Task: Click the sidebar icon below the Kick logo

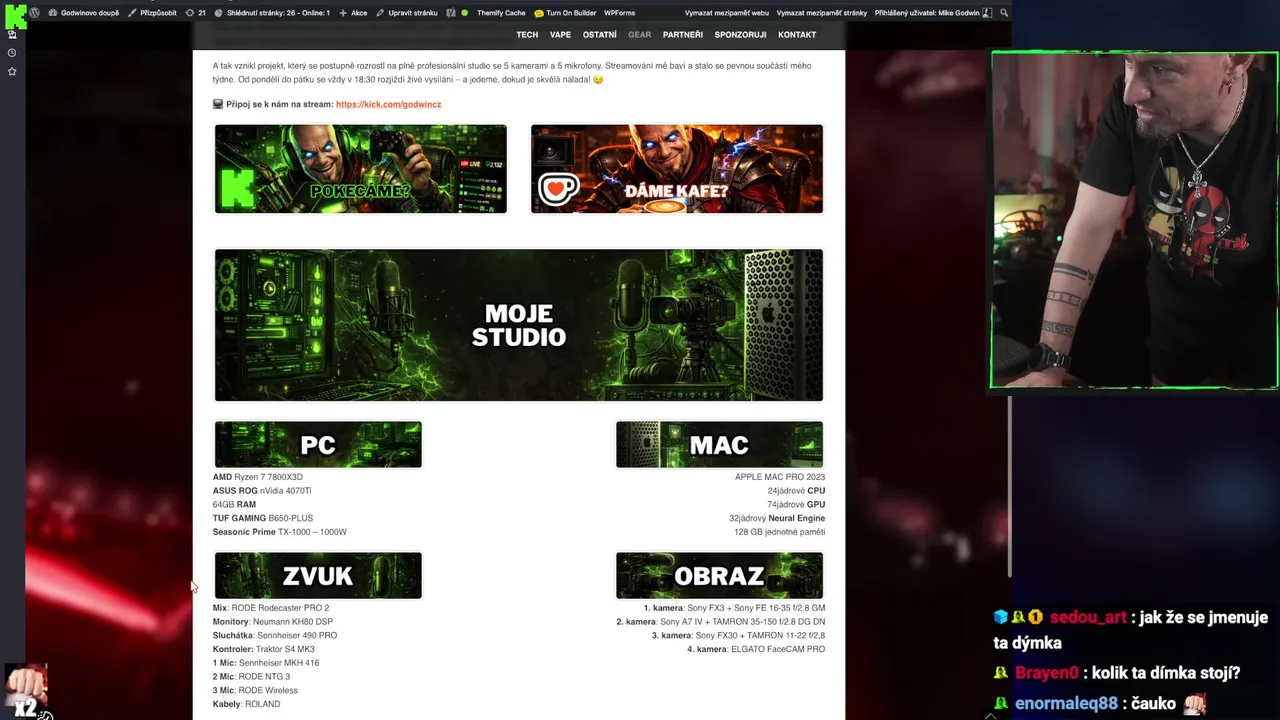Action: [12, 34]
